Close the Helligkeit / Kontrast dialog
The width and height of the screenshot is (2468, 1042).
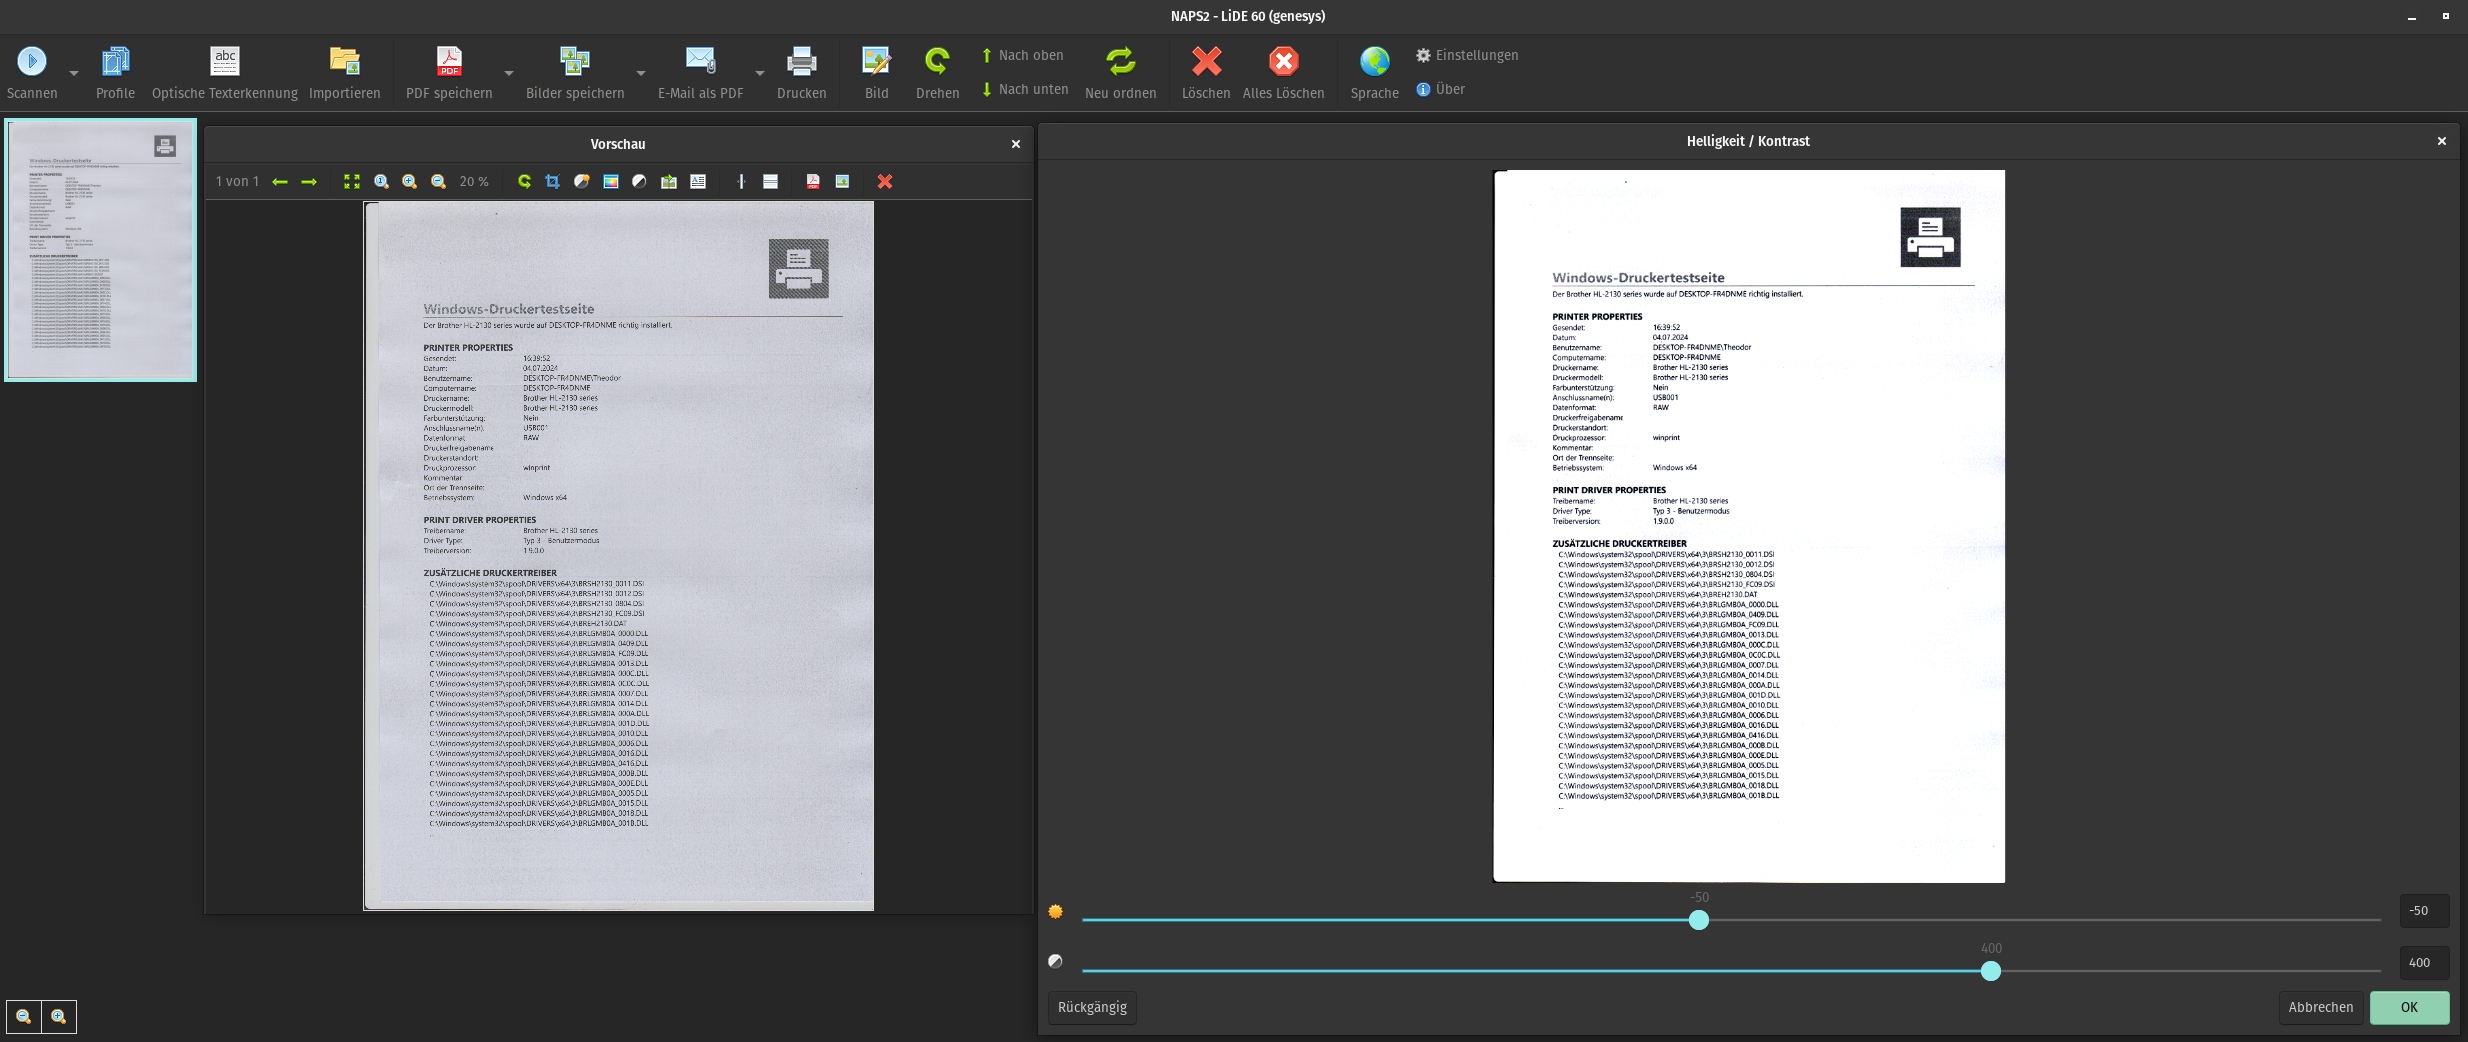(x=2441, y=141)
